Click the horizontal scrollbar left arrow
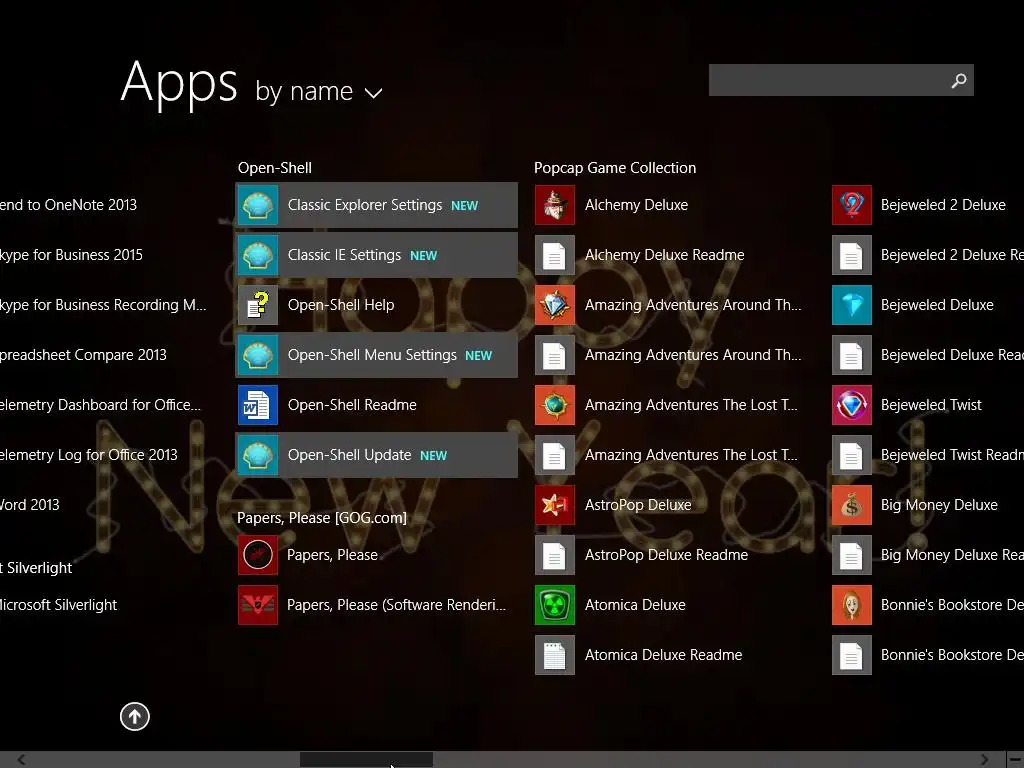The height and width of the screenshot is (768, 1024). pyautogui.click(x=22, y=760)
